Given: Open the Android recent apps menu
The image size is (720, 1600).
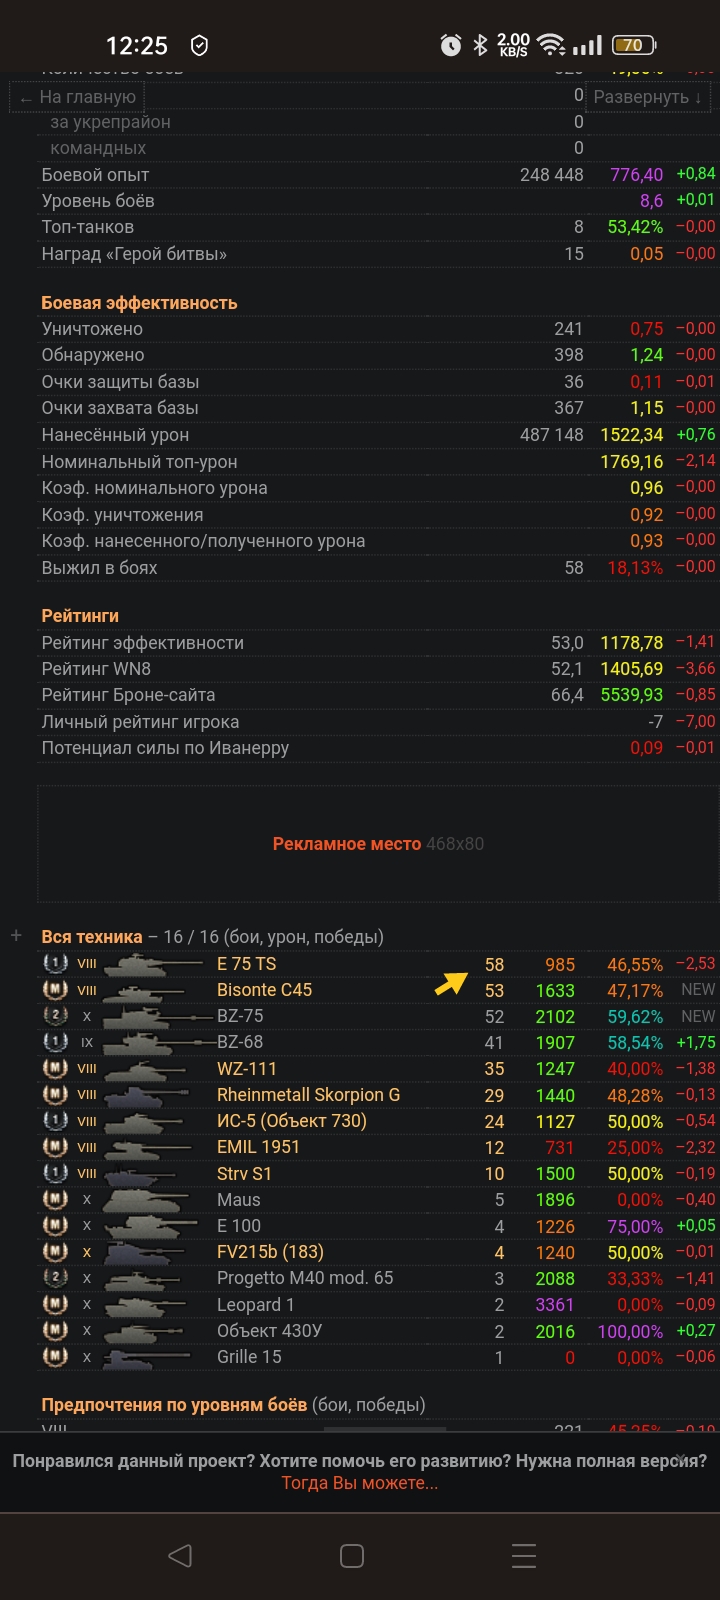Looking at the screenshot, I should click(x=523, y=1555).
